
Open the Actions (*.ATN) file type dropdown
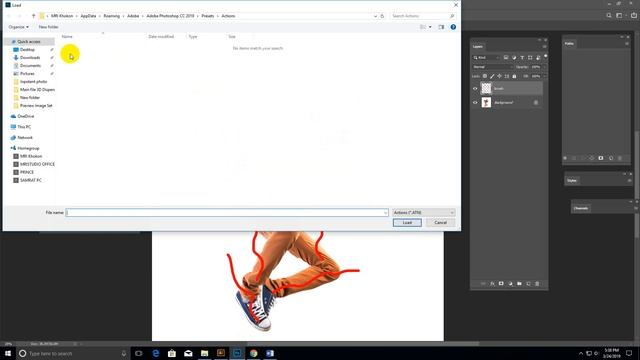click(424, 213)
